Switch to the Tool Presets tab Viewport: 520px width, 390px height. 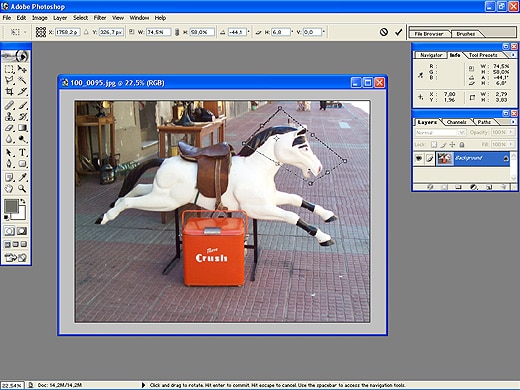point(483,55)
